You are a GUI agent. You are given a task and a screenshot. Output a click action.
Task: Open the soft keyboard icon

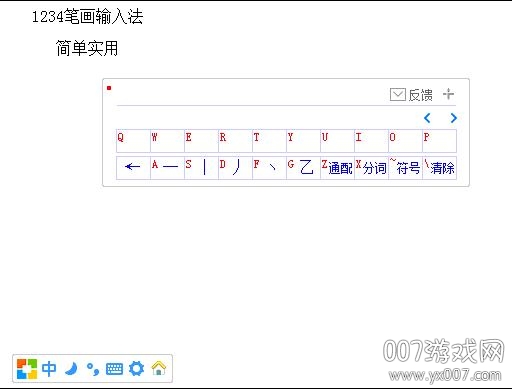[114, 369]
